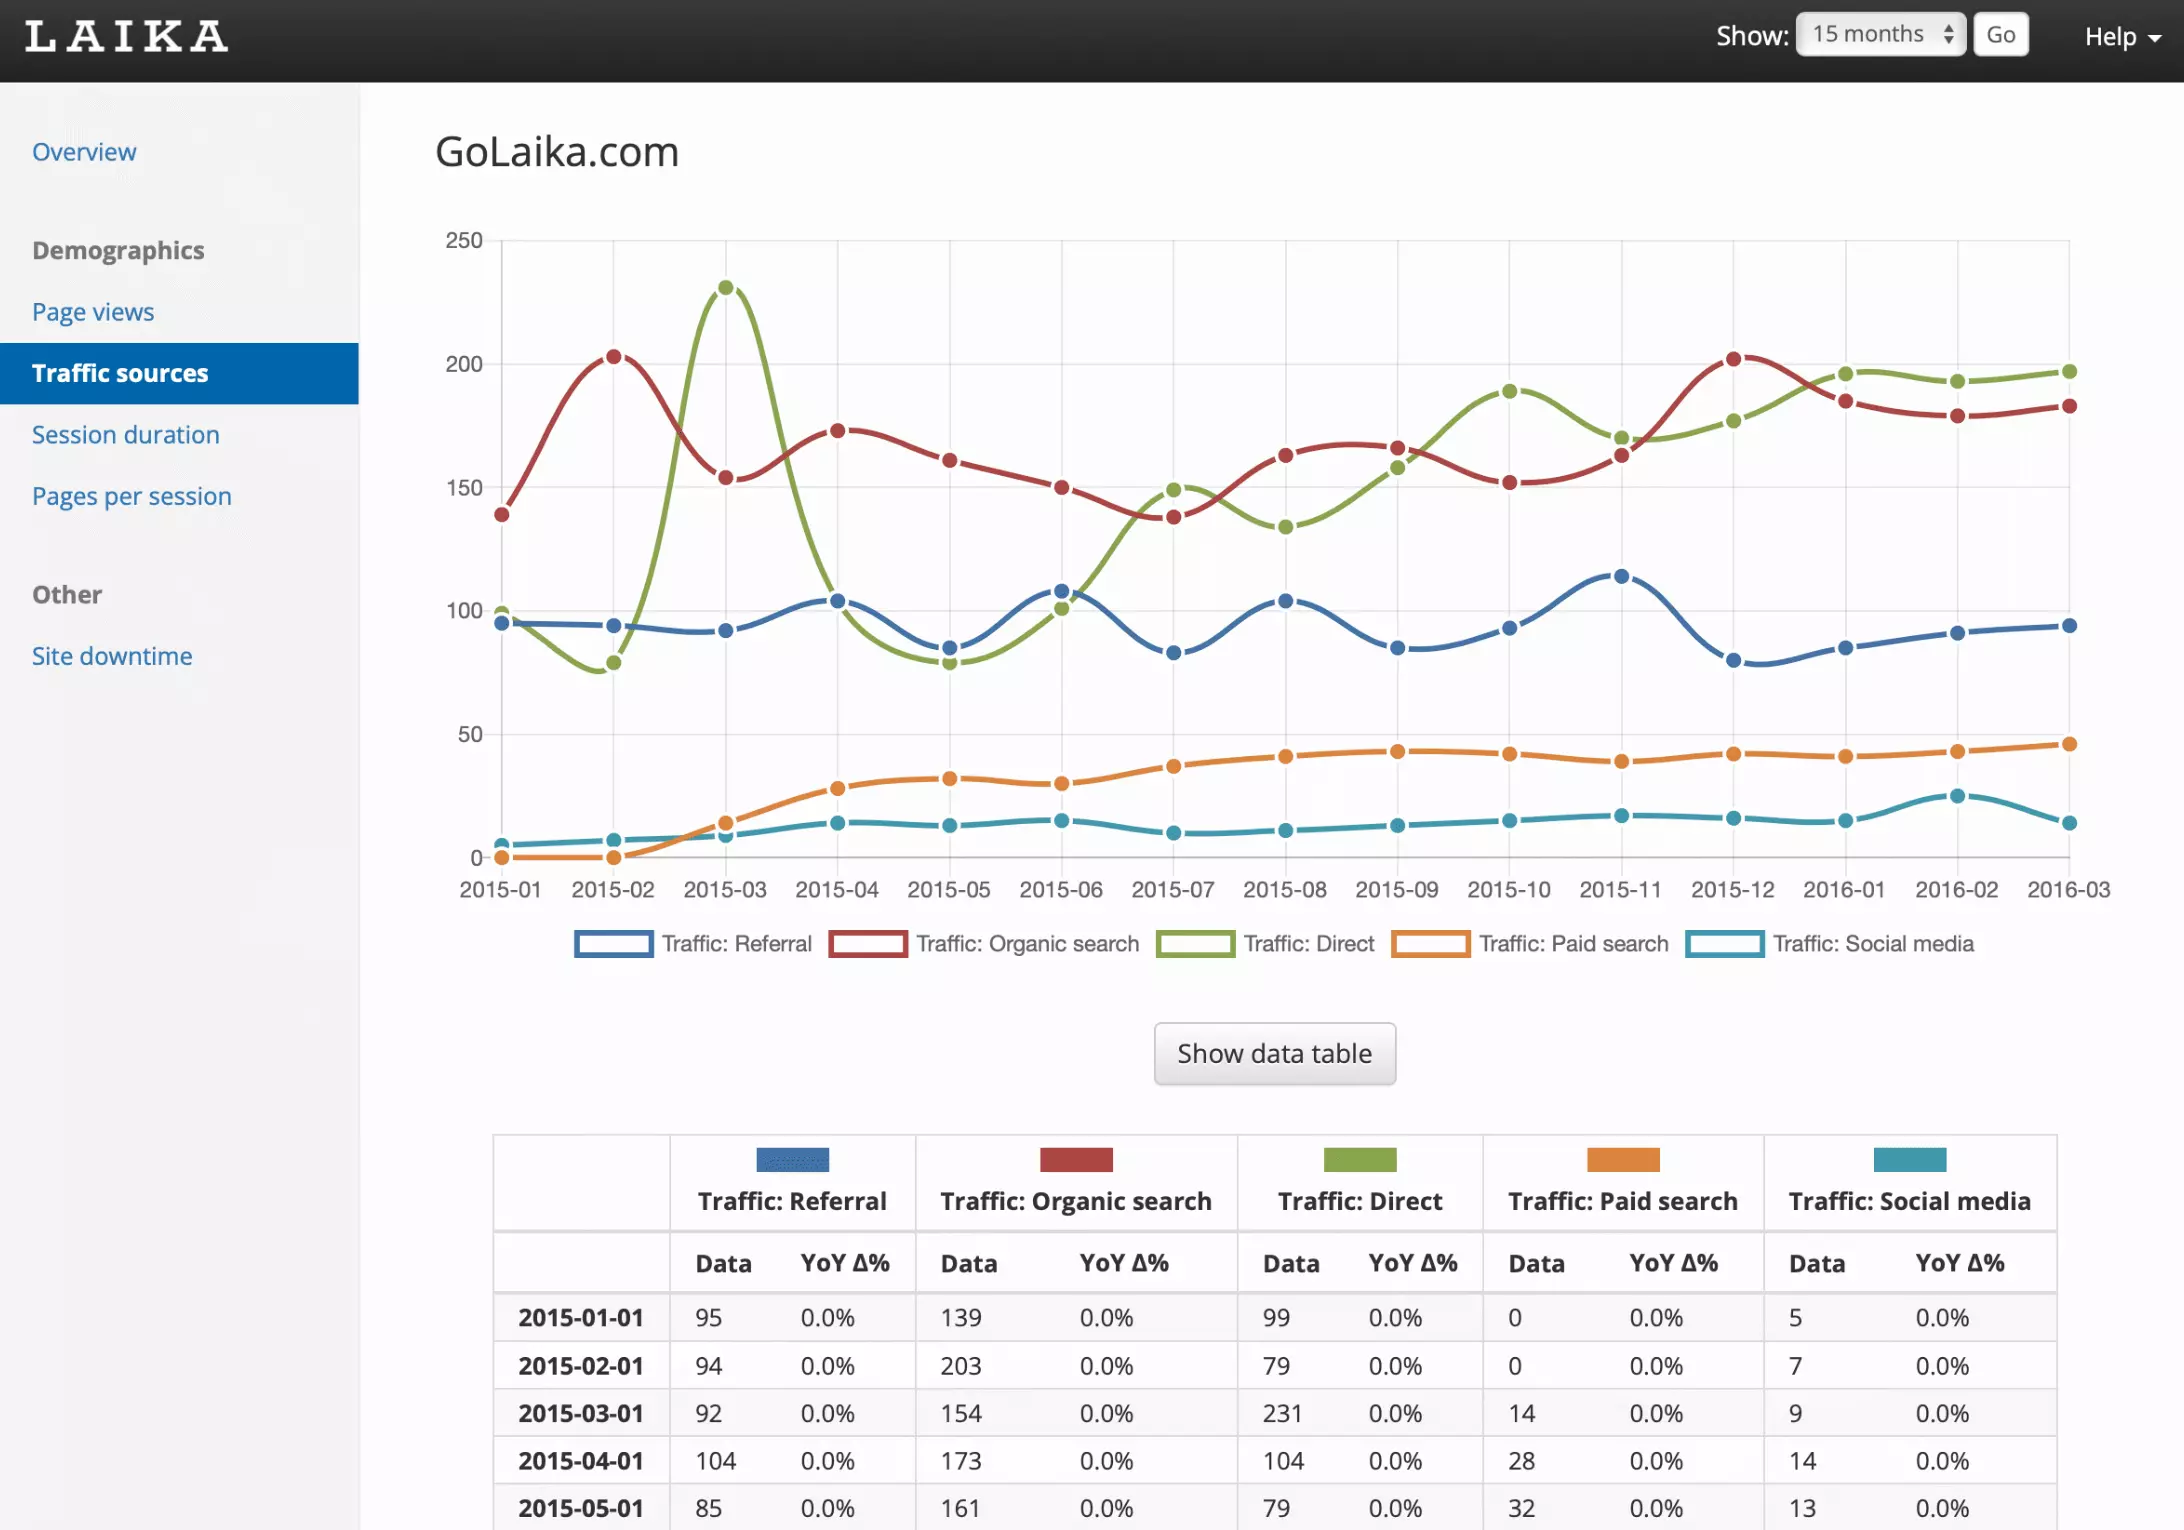Click the Direct traffic point at 2016-03
Viewport: 2184px width, 1530px height.
(2070, 371)
